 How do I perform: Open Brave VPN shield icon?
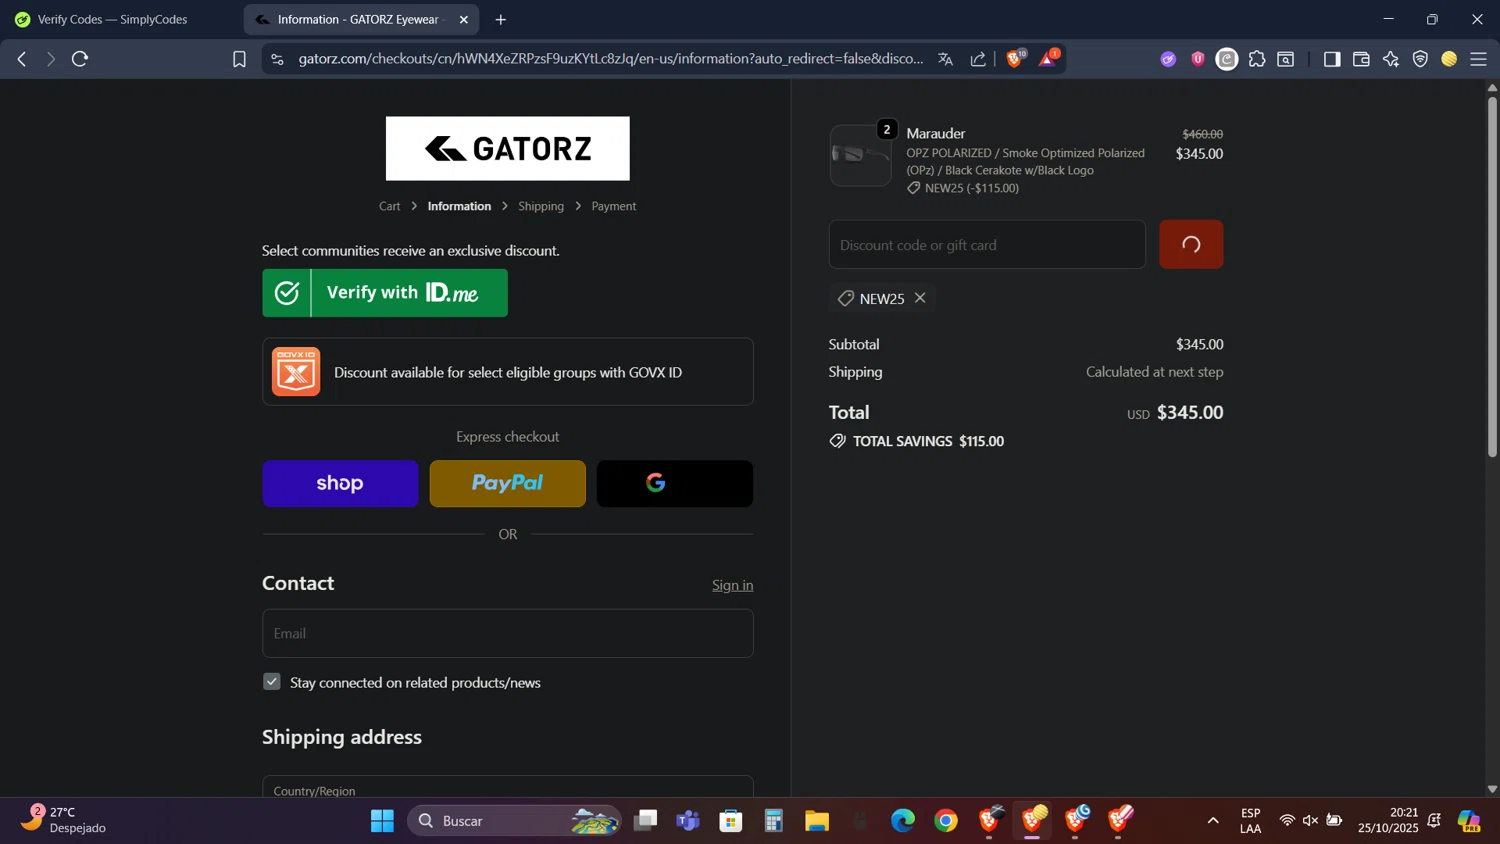[x=1420, y=59]
